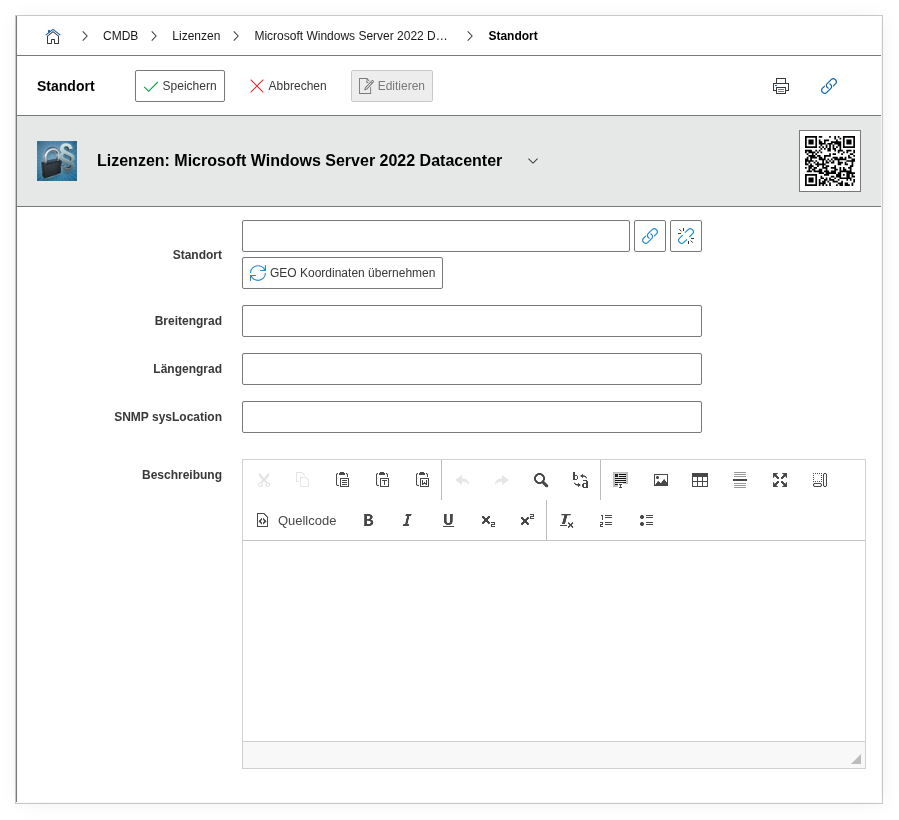Open find tool in editor toolbar

point(541,480)
